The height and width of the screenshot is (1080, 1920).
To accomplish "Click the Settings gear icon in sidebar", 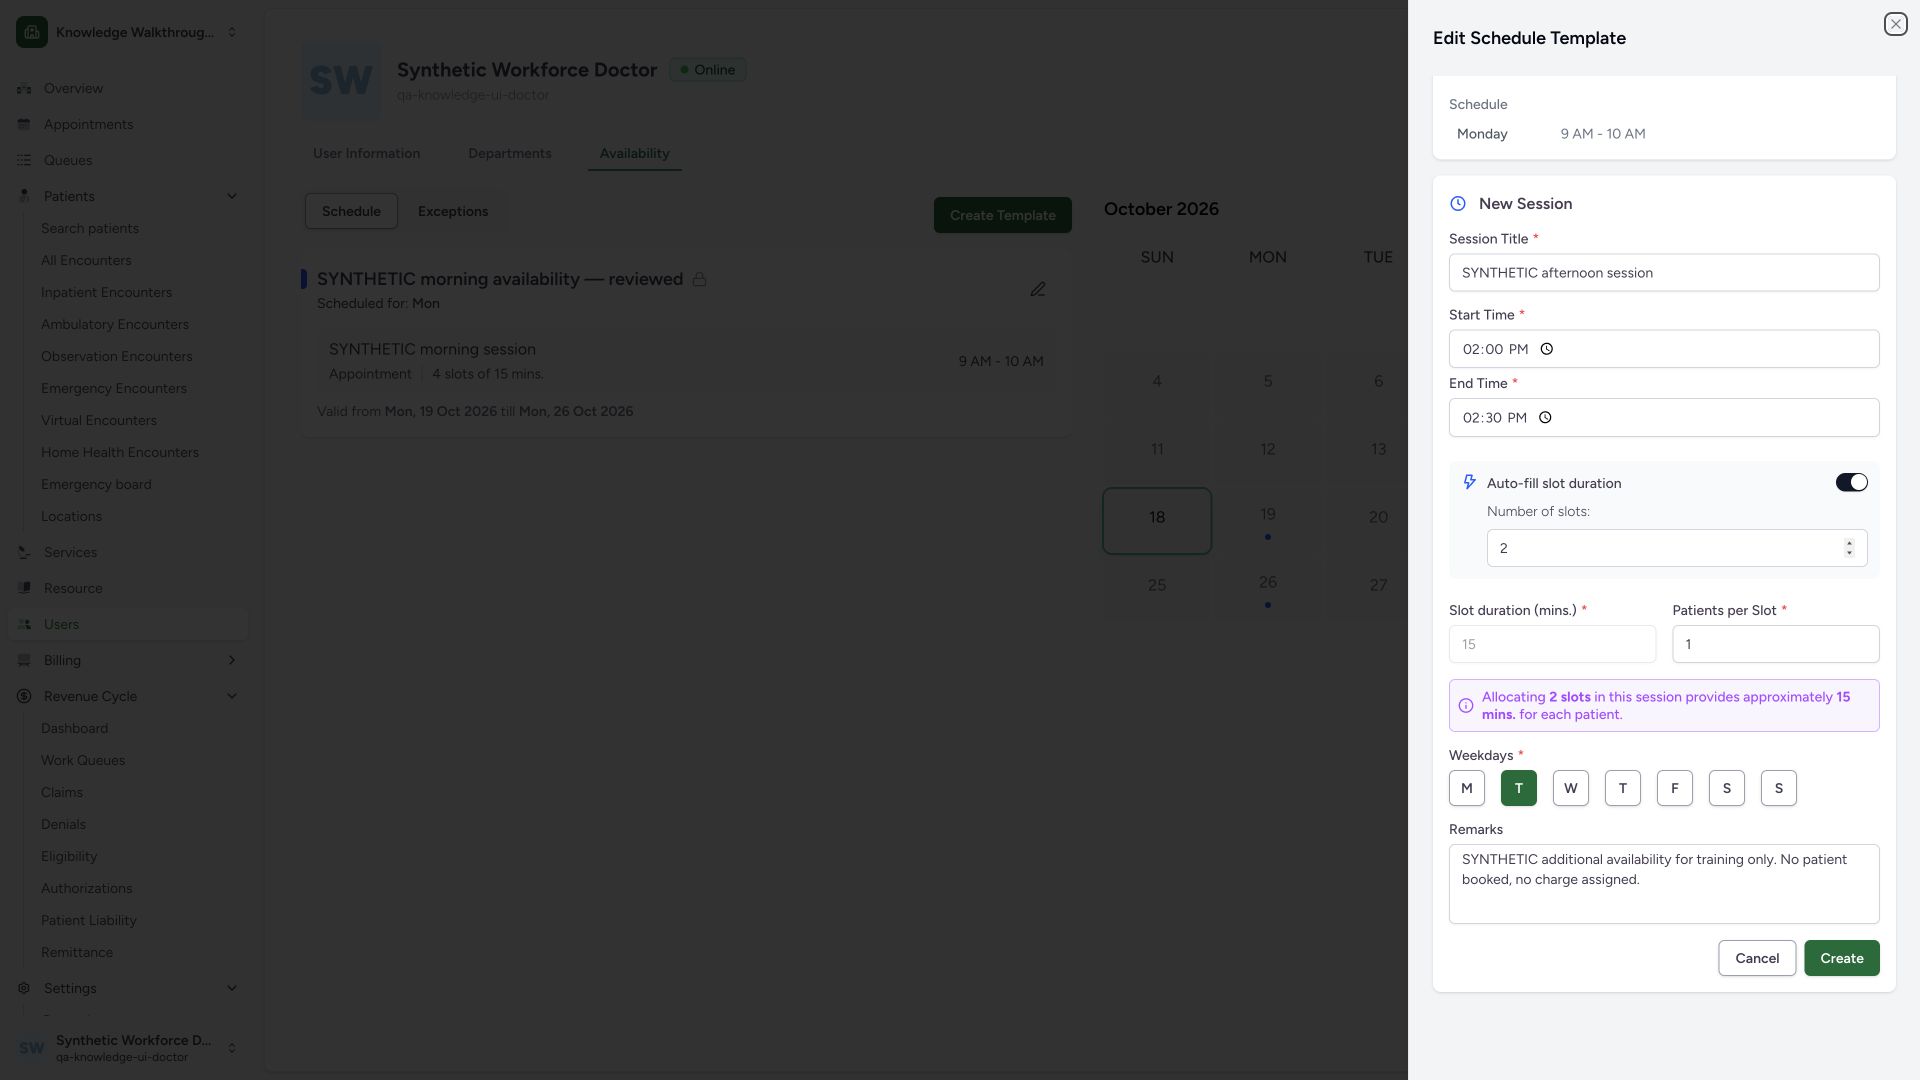I will click(x=24, y=988).
